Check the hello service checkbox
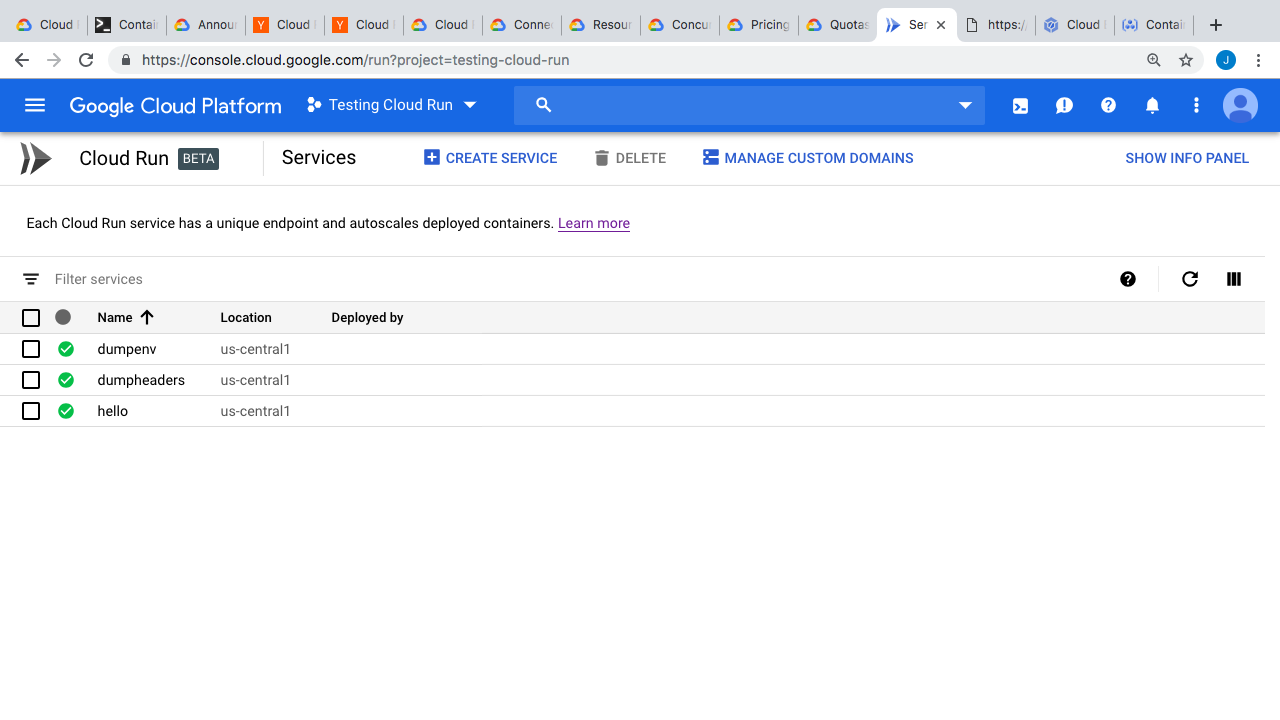 31,411
